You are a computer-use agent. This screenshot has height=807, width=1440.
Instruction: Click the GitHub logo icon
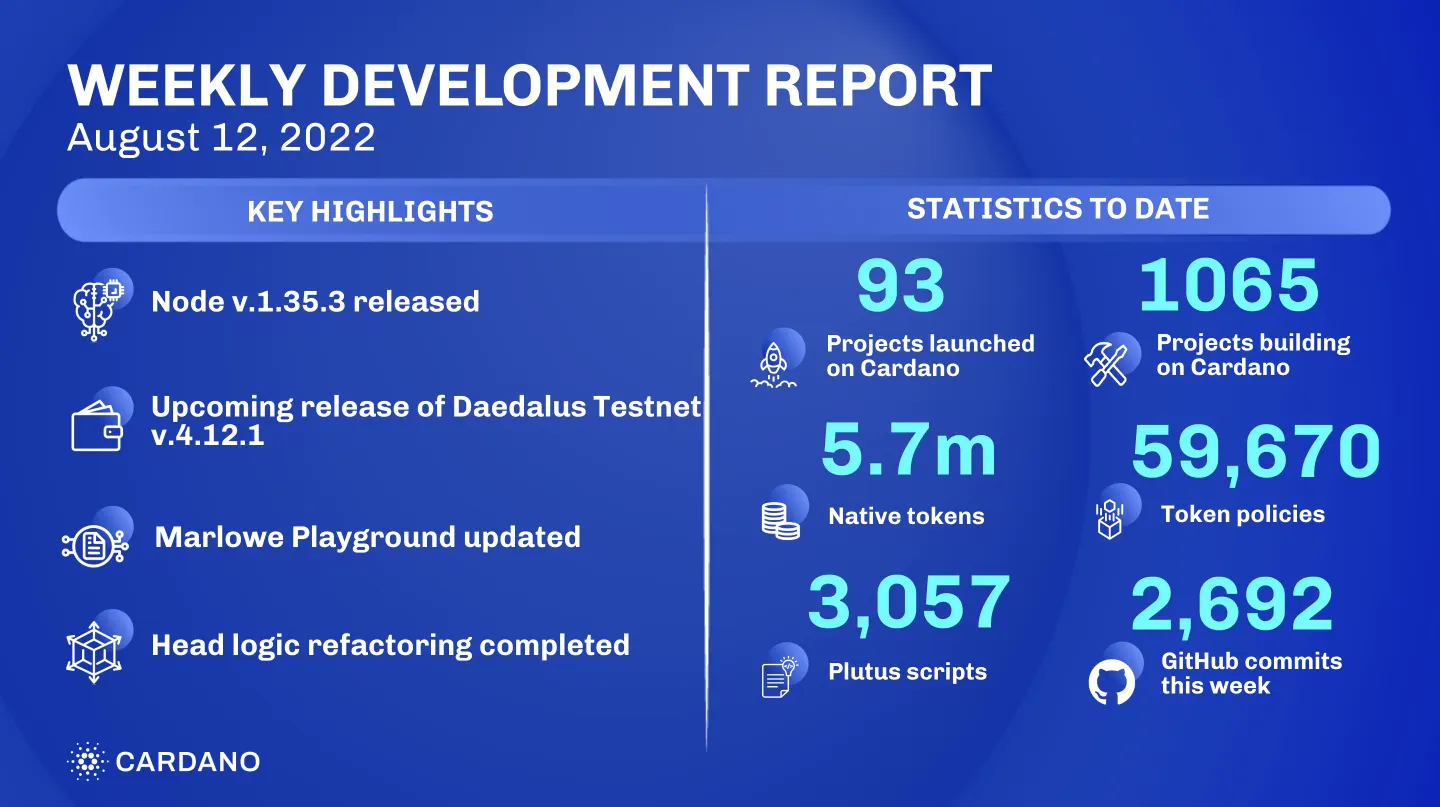(1111, 682)
